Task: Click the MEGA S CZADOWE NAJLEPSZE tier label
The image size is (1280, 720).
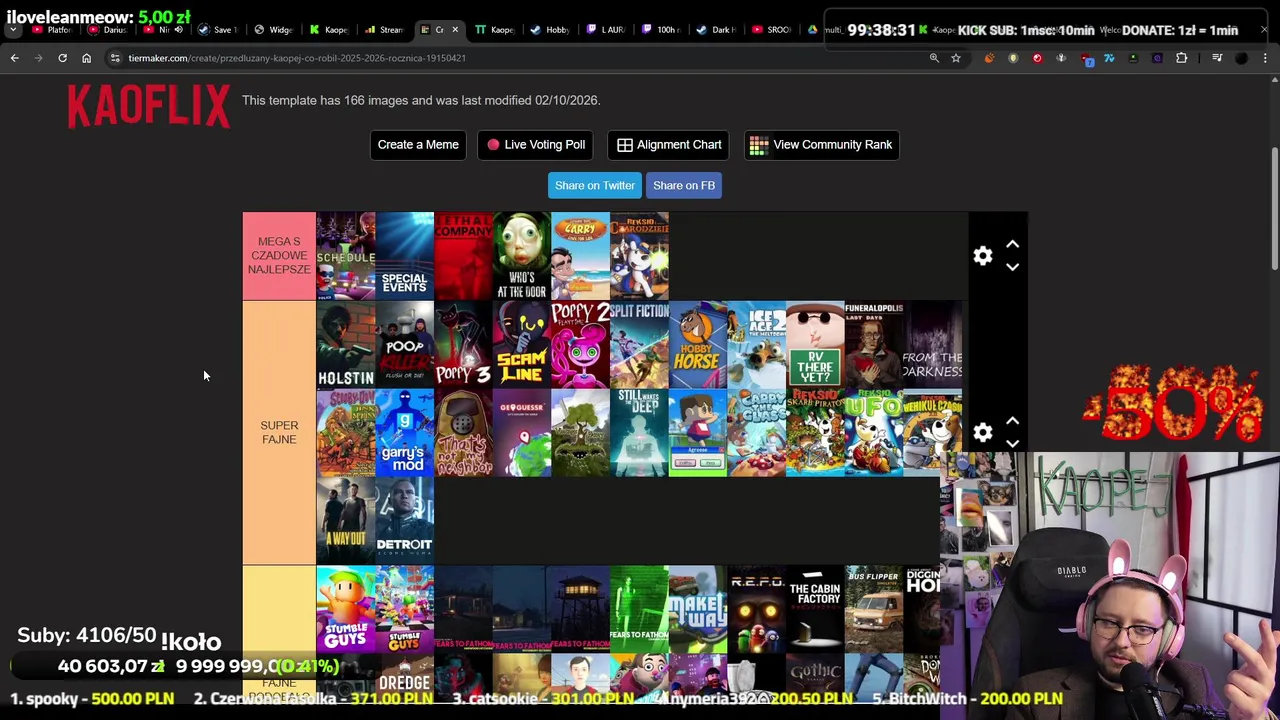Action: click(279, 256)
